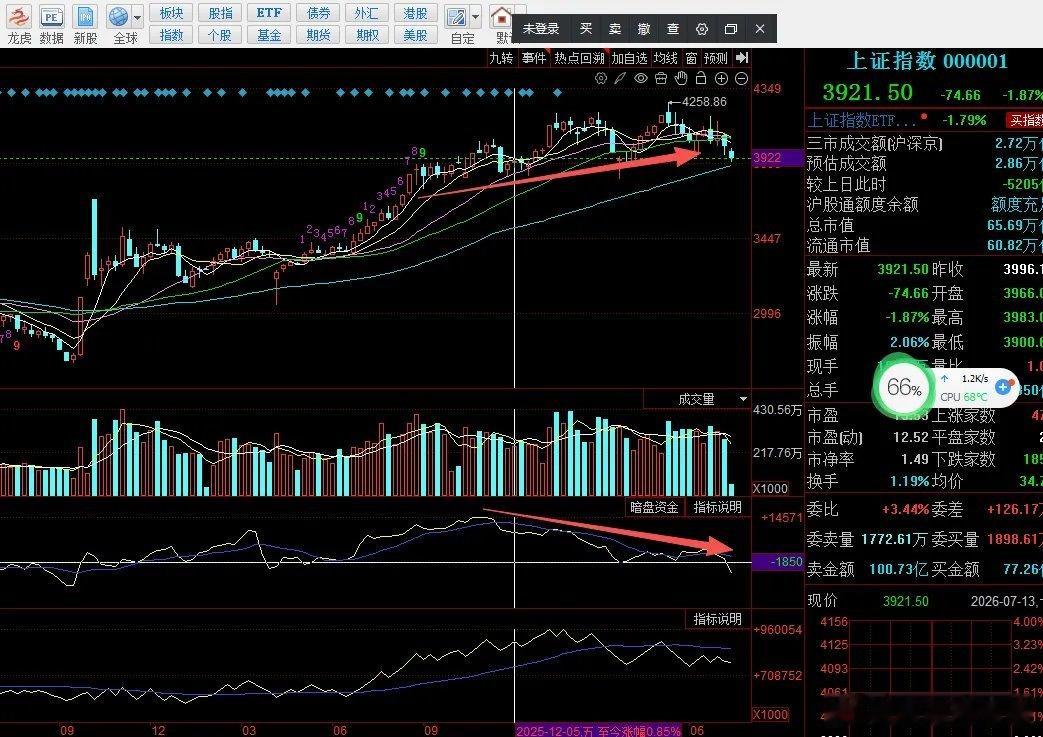
Task: Click 加自选 add to watchlist
Action: coord(629,59)
